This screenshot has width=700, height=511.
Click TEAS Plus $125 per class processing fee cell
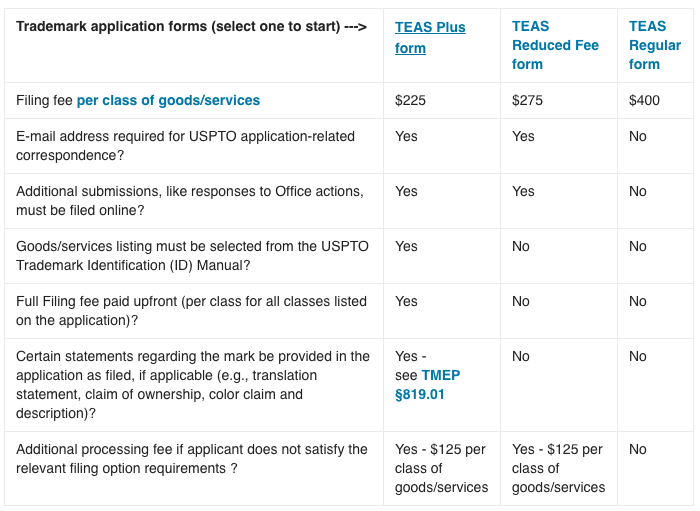[x=441, y=468]
